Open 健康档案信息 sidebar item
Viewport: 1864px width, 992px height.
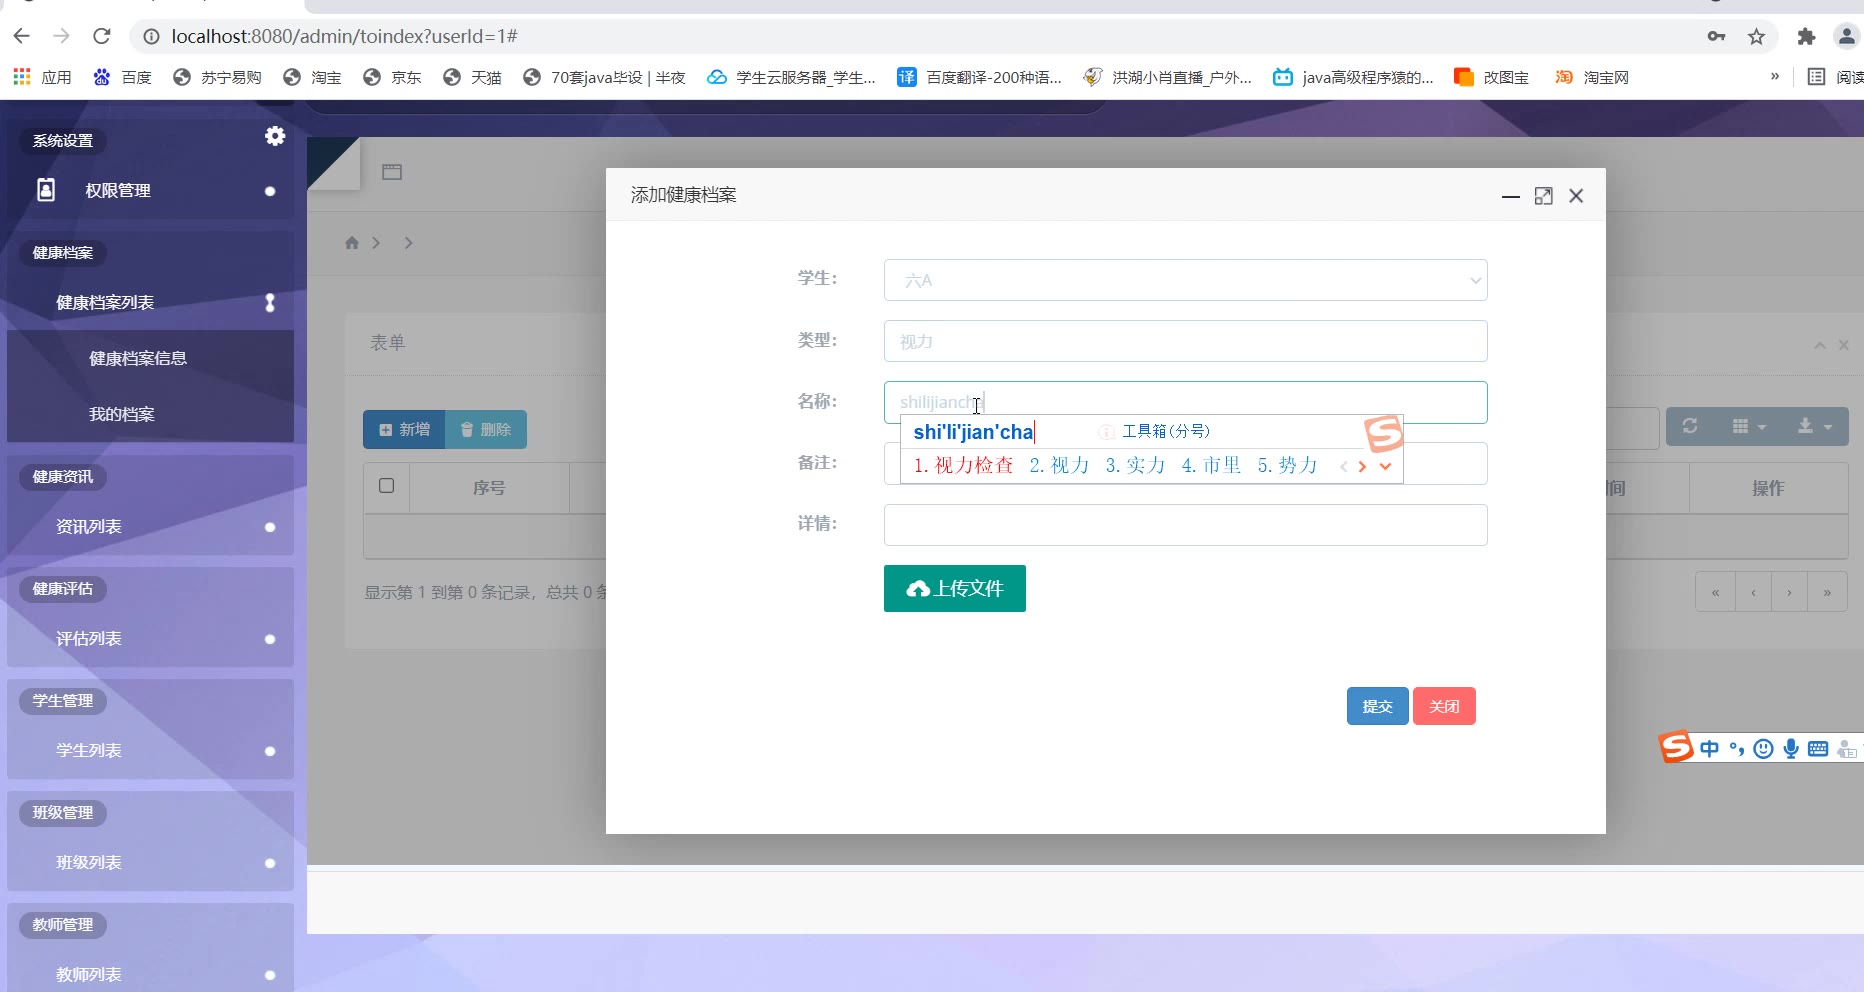coord(138,358)
